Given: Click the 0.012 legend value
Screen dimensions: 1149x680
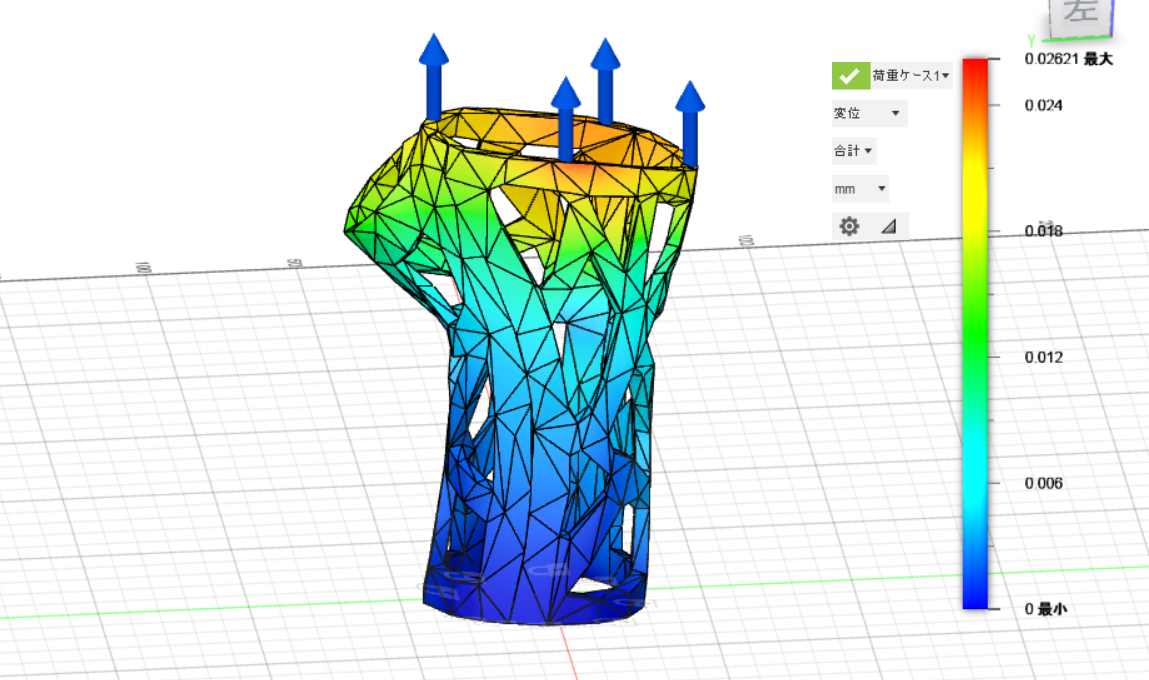Looking at the screenshot, I should 1043,358.
